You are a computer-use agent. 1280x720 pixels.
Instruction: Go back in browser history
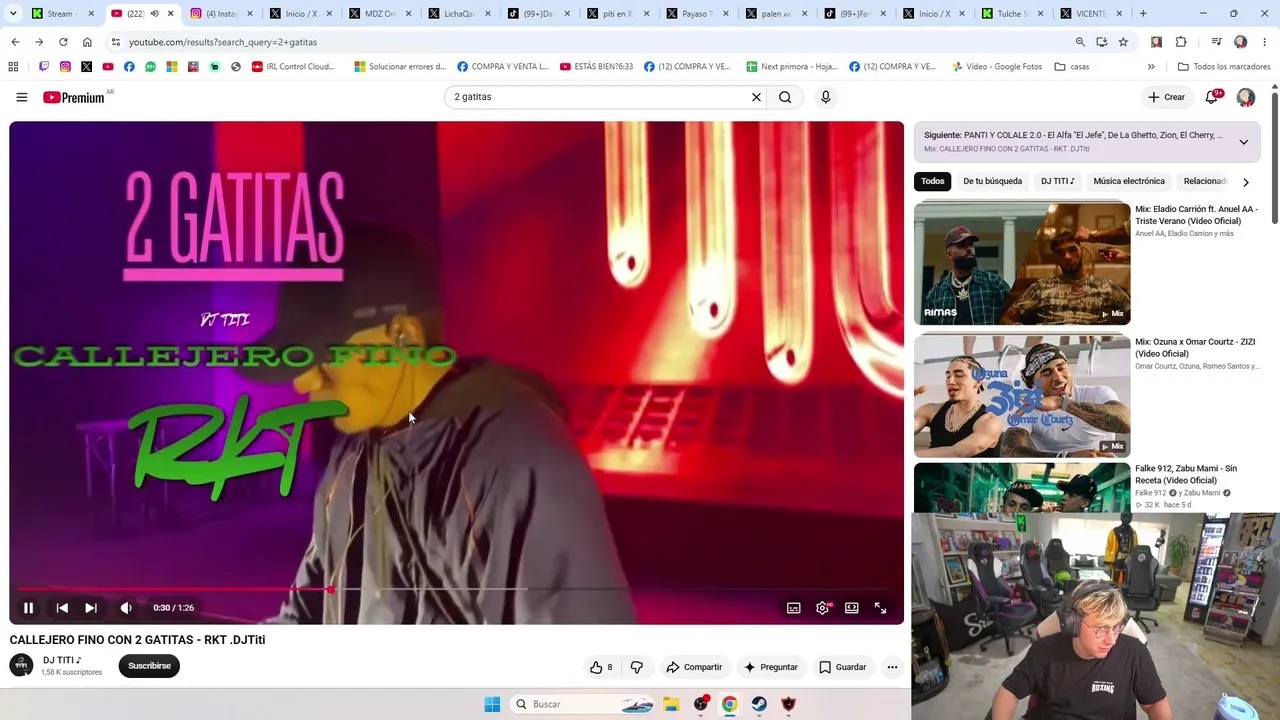(x=15, y=42)
